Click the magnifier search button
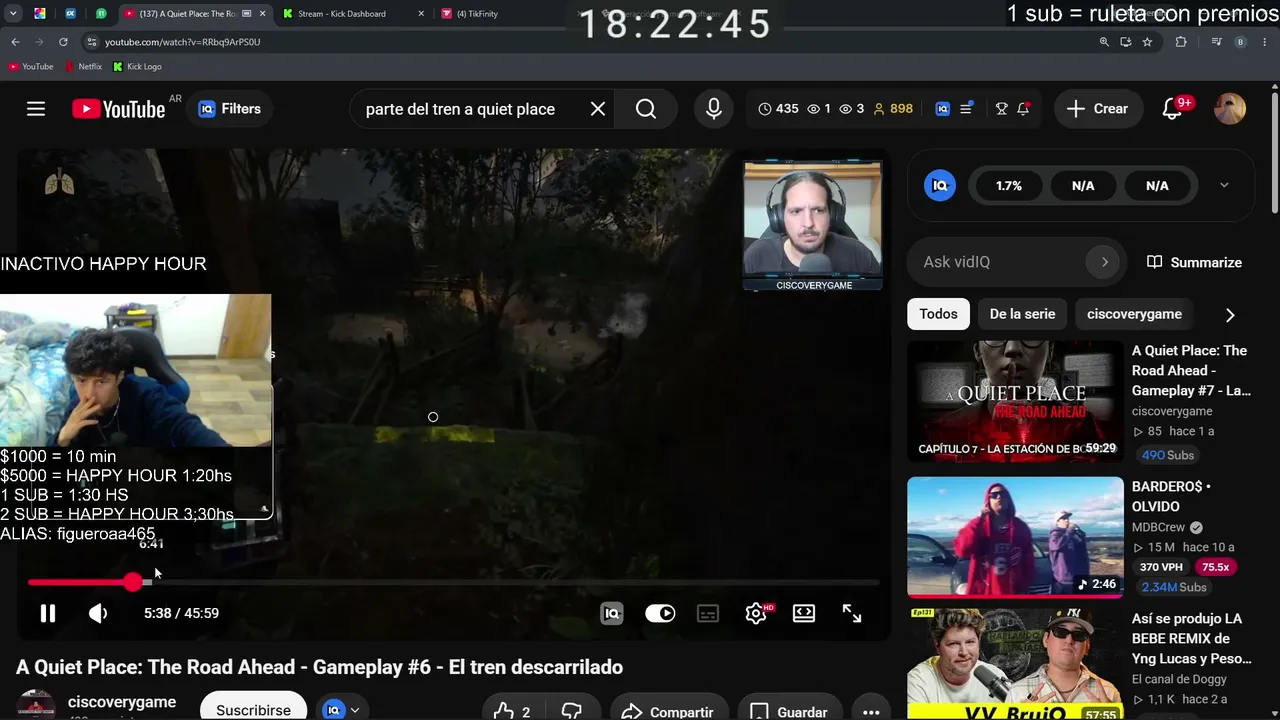 [646, 109]
